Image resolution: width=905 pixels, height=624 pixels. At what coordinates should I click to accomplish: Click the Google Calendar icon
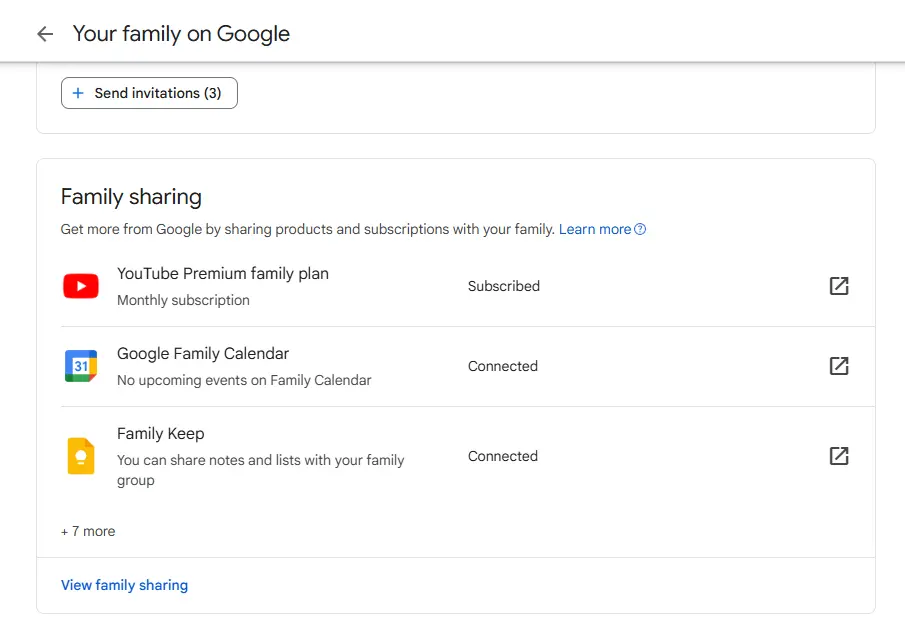tap(81, 366)
